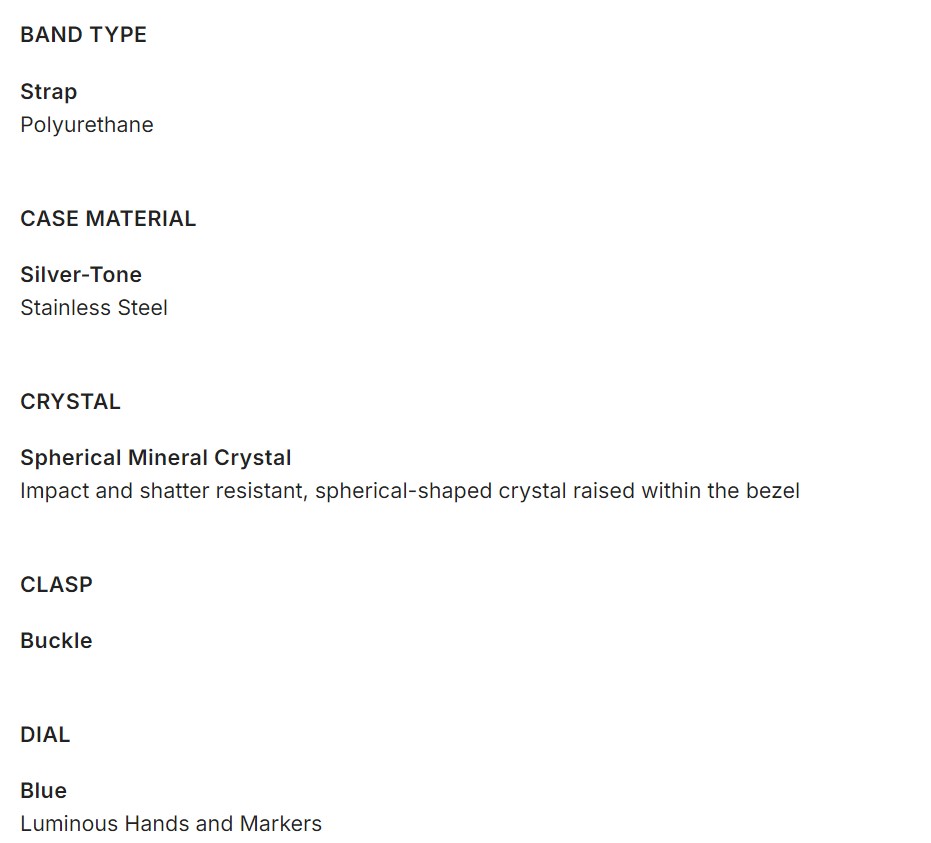Click the DIAL section heading
Image resolution: width=931 pixels, height=843 pixels.
[45, 735]
